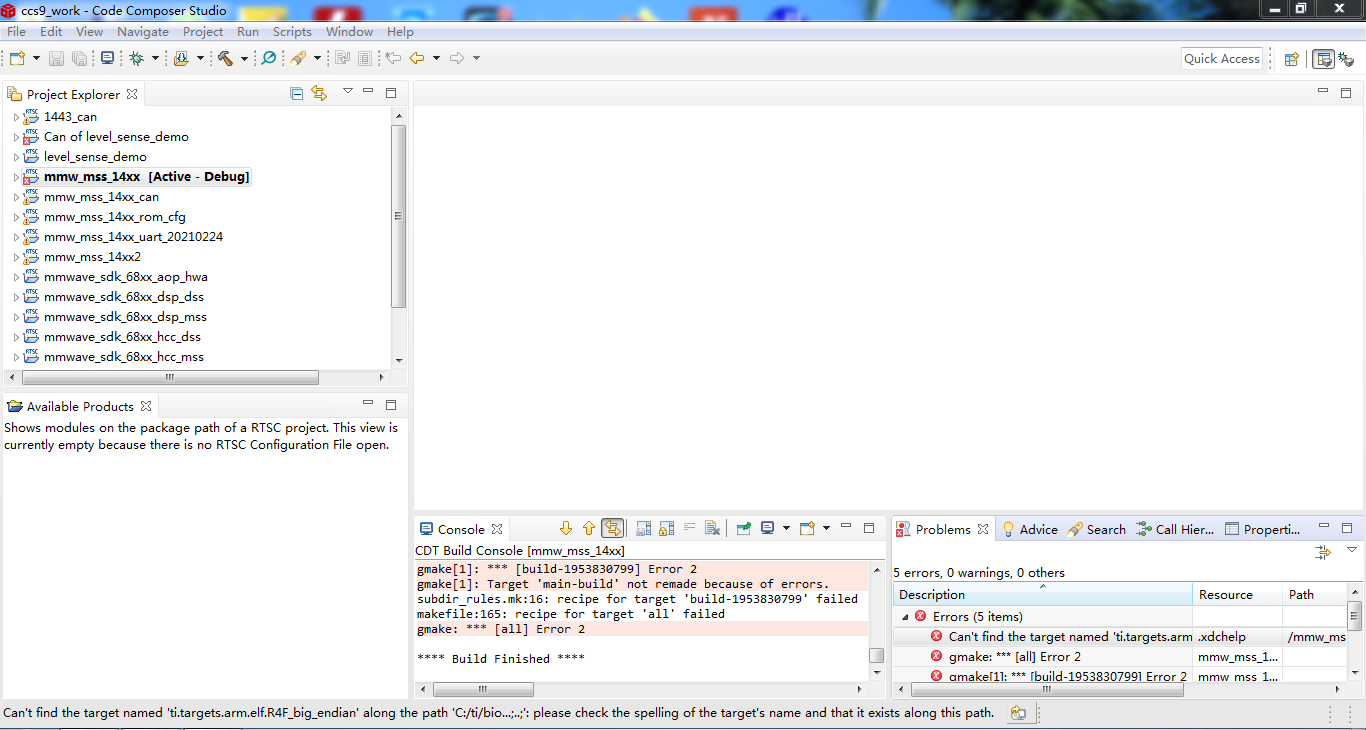Select the Properties tab
The image size is (1366, 730).
pyautogui.click(x=1263, y=529)
